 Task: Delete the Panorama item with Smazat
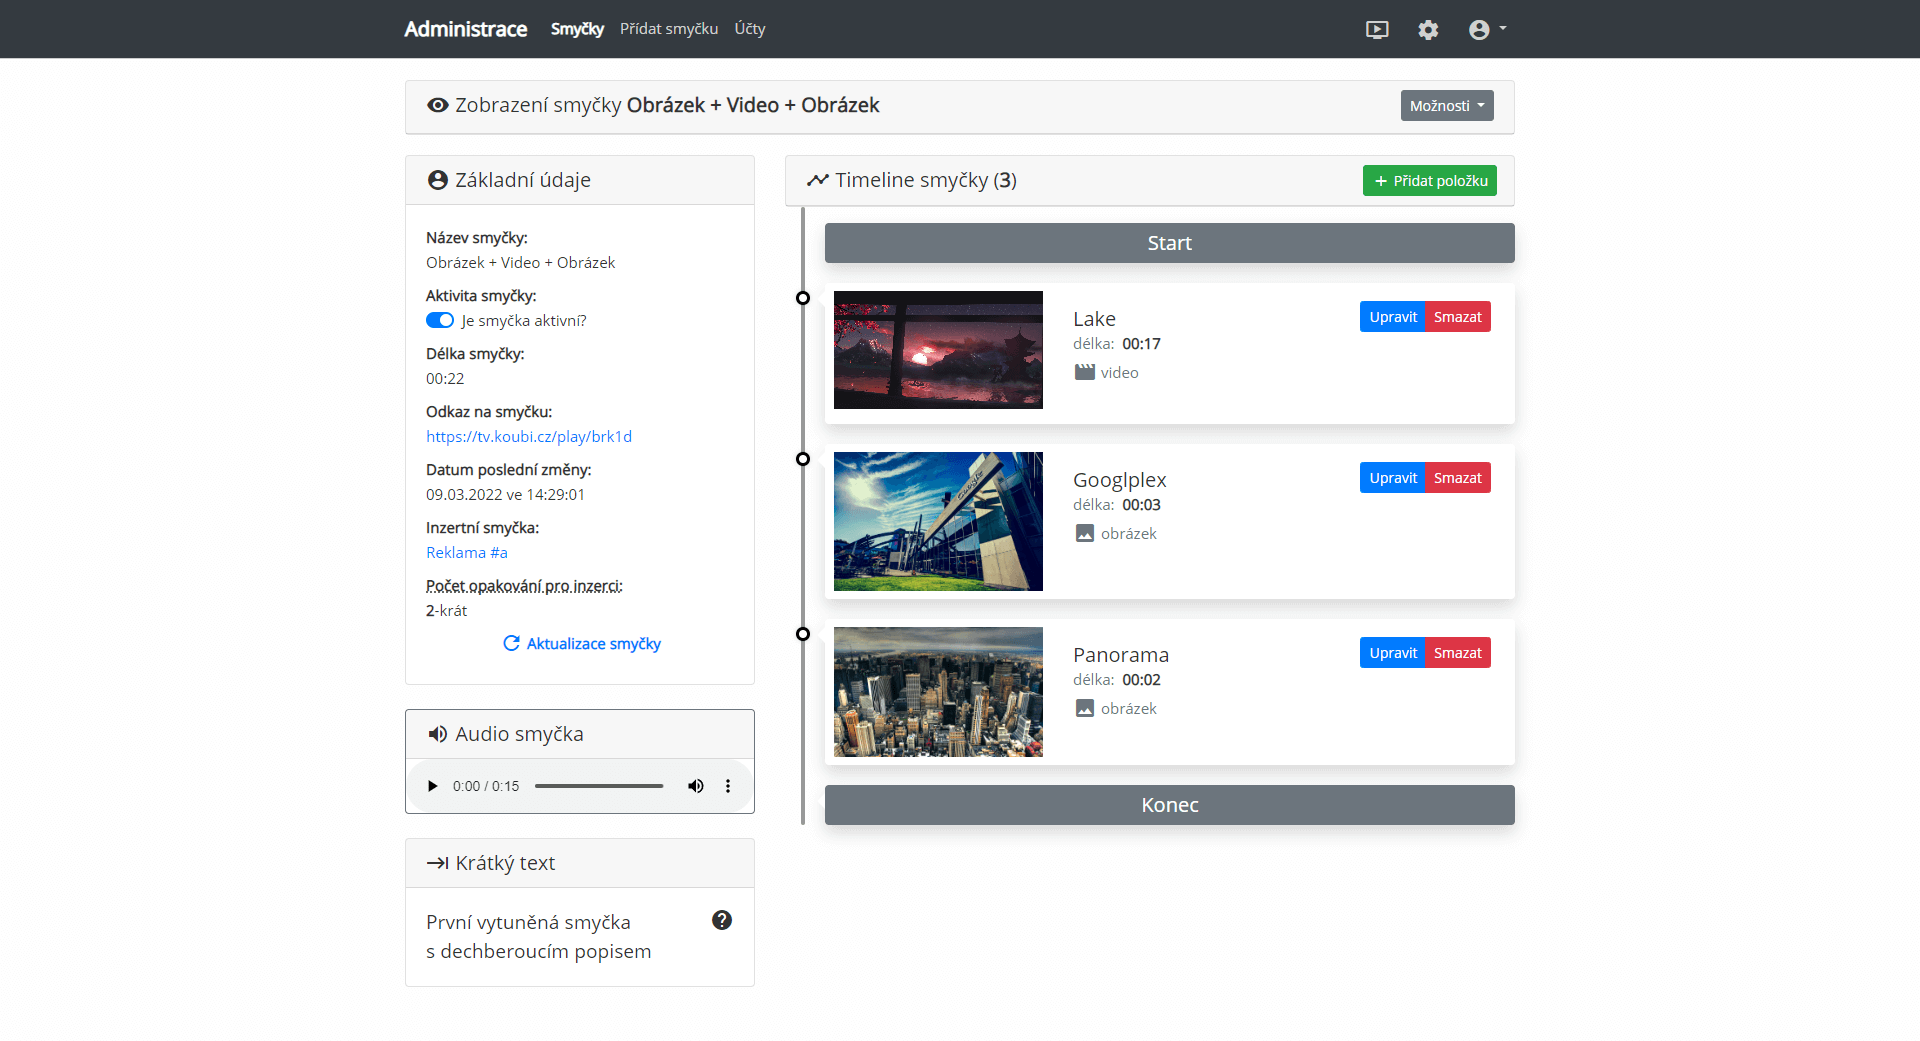[x=1457, y=653]
